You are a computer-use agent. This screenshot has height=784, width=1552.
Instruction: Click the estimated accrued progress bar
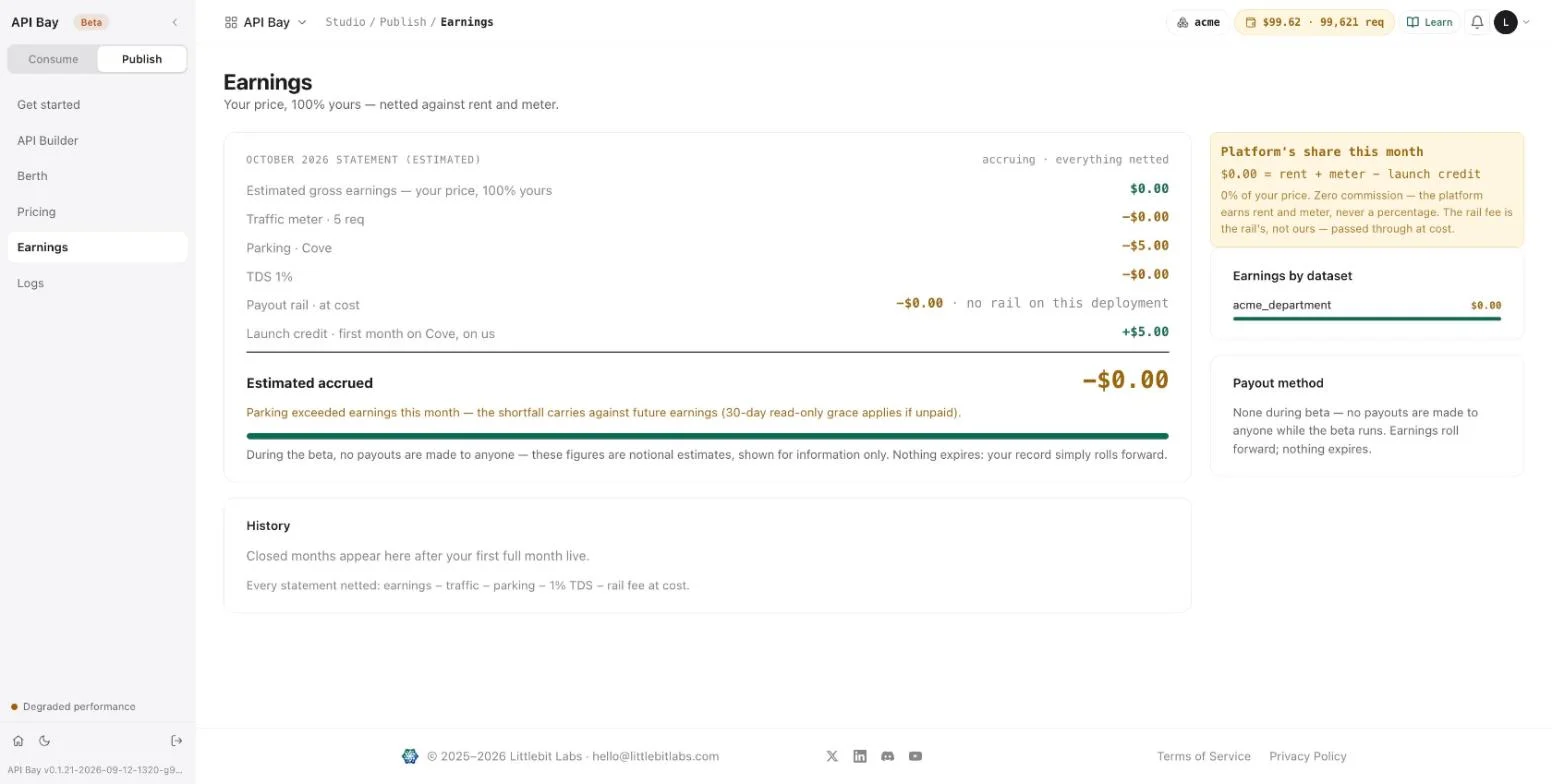(x=707, y=436)
